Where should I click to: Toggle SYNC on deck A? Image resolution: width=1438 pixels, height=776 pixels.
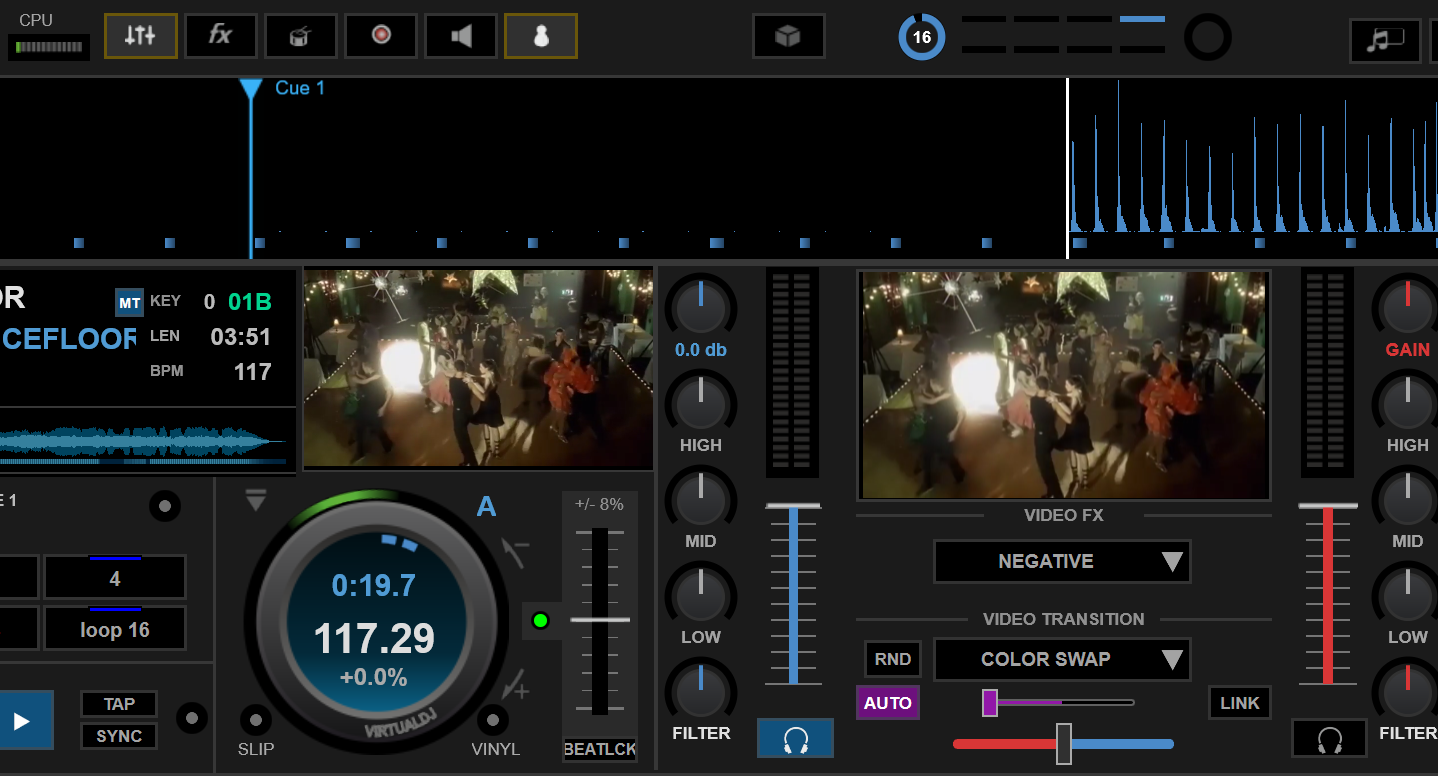pos(119,736)
